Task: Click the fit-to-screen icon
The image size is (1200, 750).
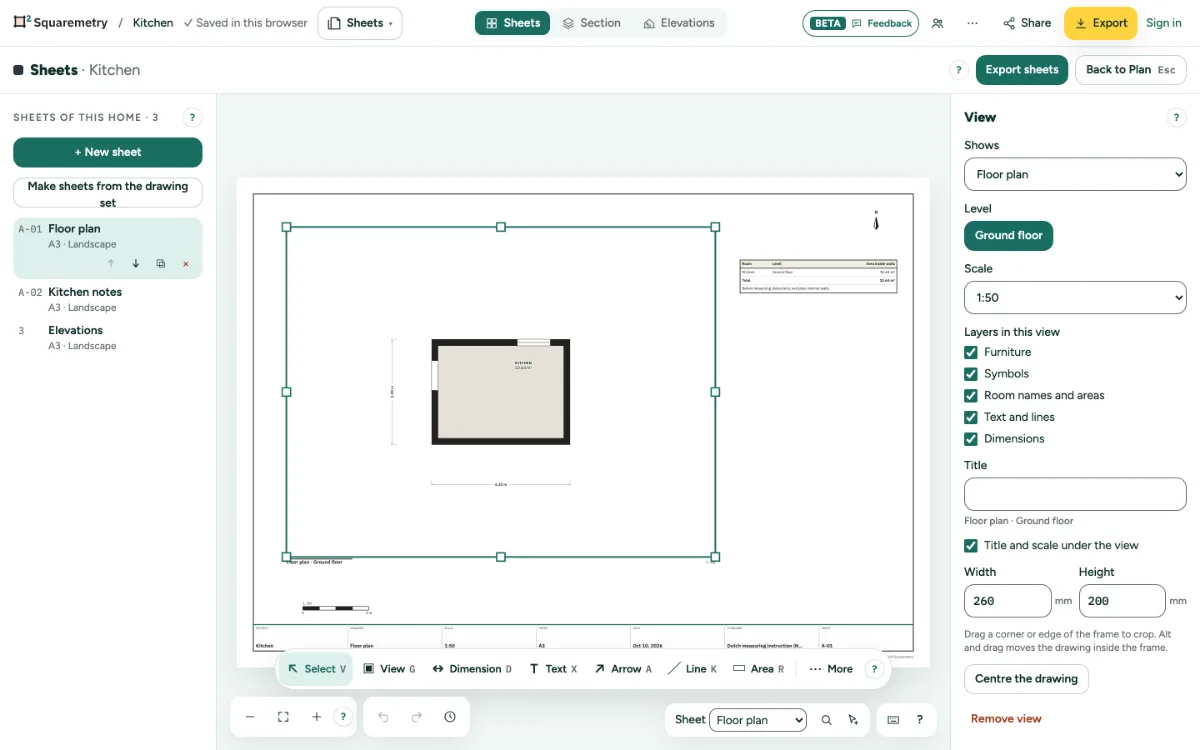Action: click(x=283, y=717)
